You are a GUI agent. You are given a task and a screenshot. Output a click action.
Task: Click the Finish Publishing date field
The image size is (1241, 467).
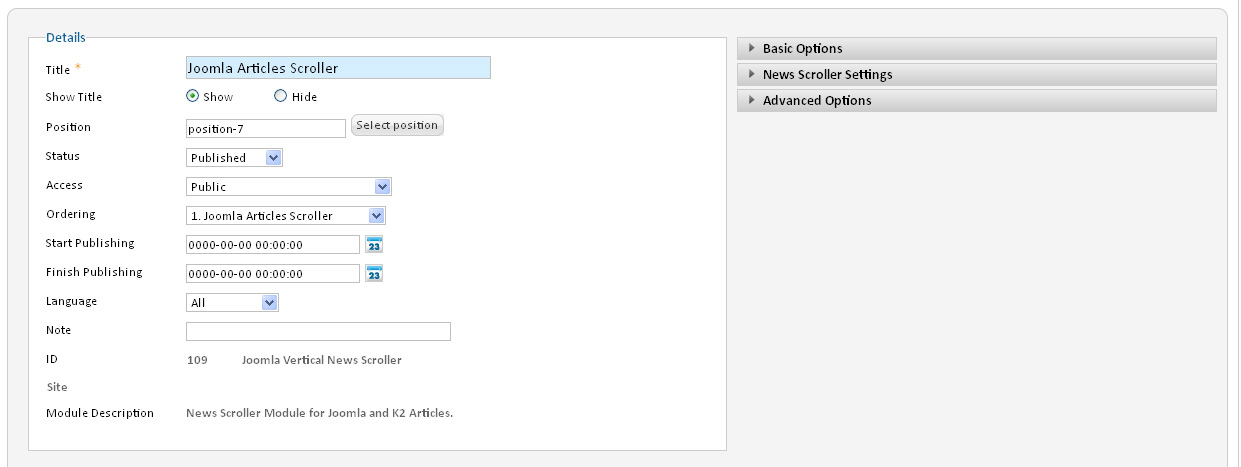(273, 274)
